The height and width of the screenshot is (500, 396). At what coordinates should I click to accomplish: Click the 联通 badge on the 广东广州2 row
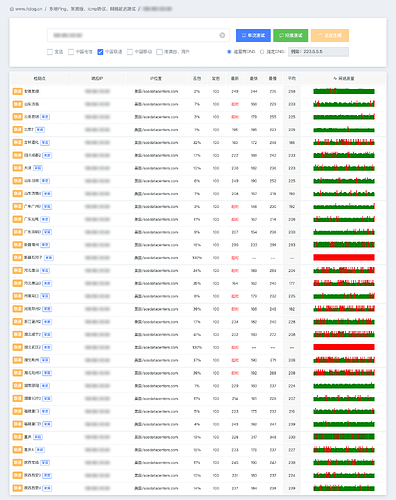[18, 207]
